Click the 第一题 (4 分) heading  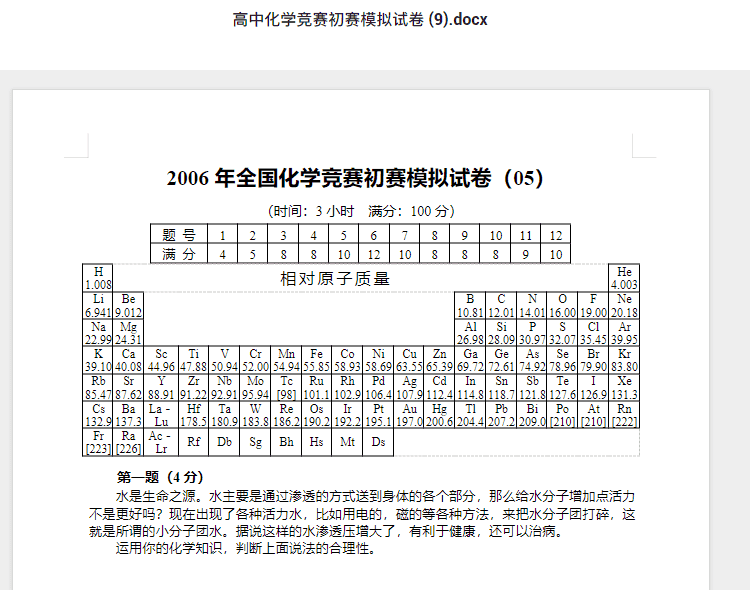click(160, 477)
